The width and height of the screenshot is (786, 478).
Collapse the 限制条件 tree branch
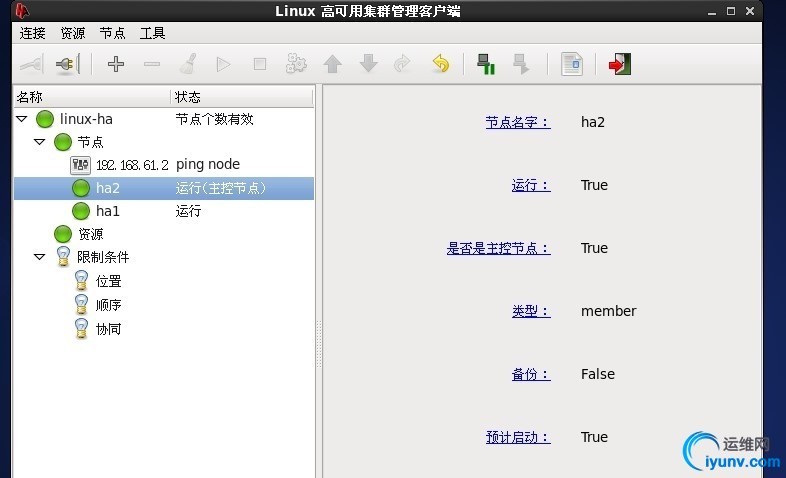pyautogui.click(x=40, y=257)
